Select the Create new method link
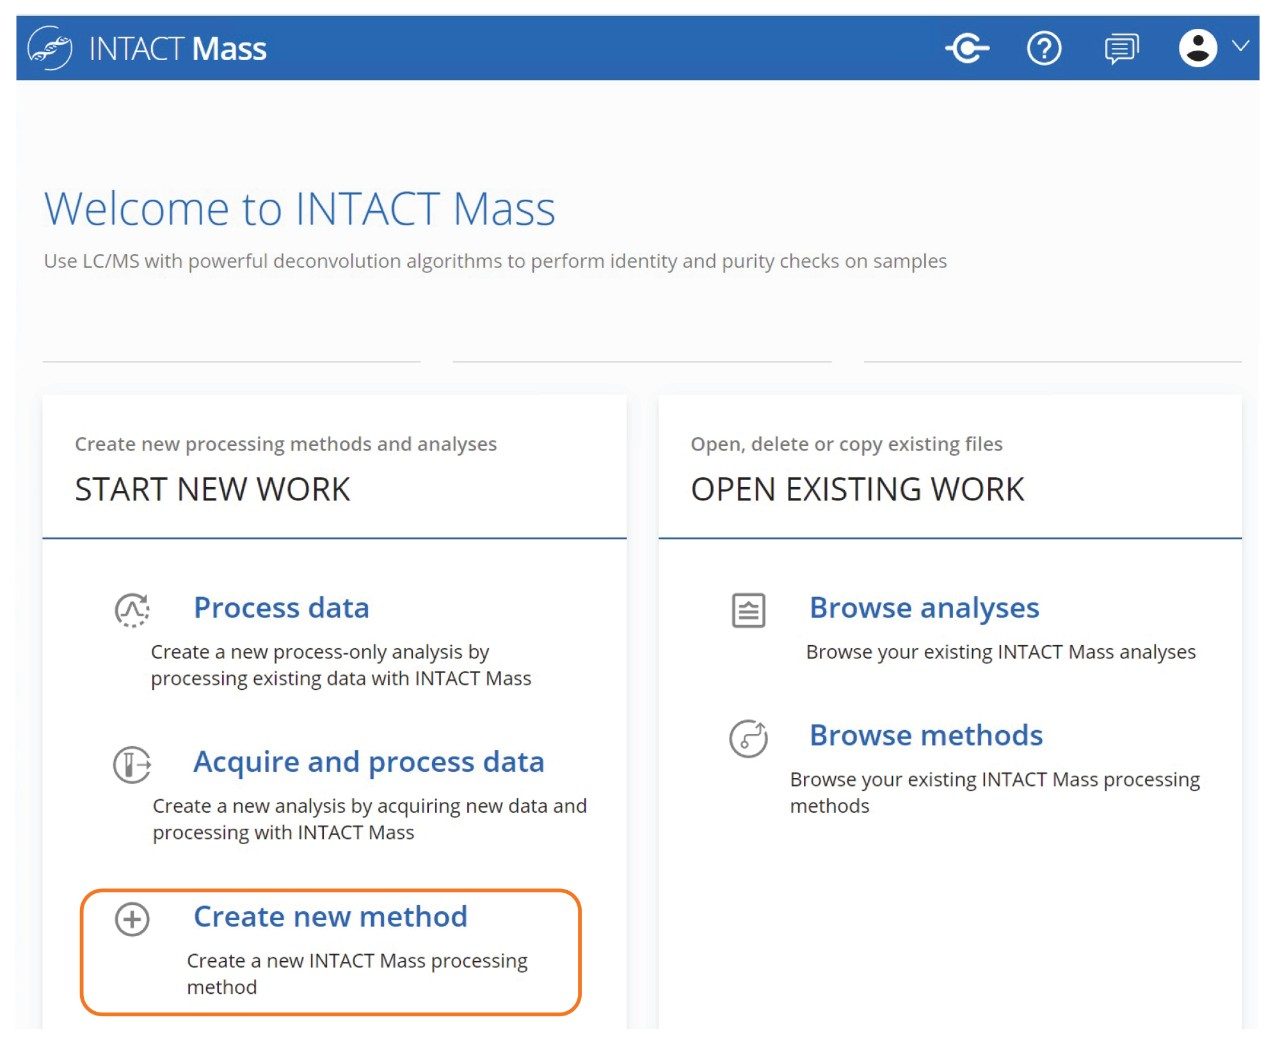Viewport: 1280px width, 1061px height. 330,916
